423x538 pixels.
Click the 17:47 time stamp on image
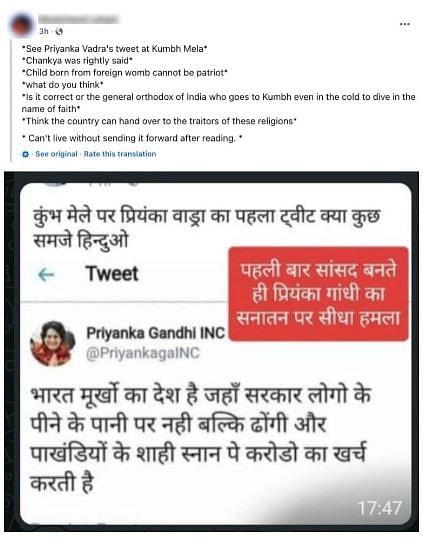tap(379, 508)
